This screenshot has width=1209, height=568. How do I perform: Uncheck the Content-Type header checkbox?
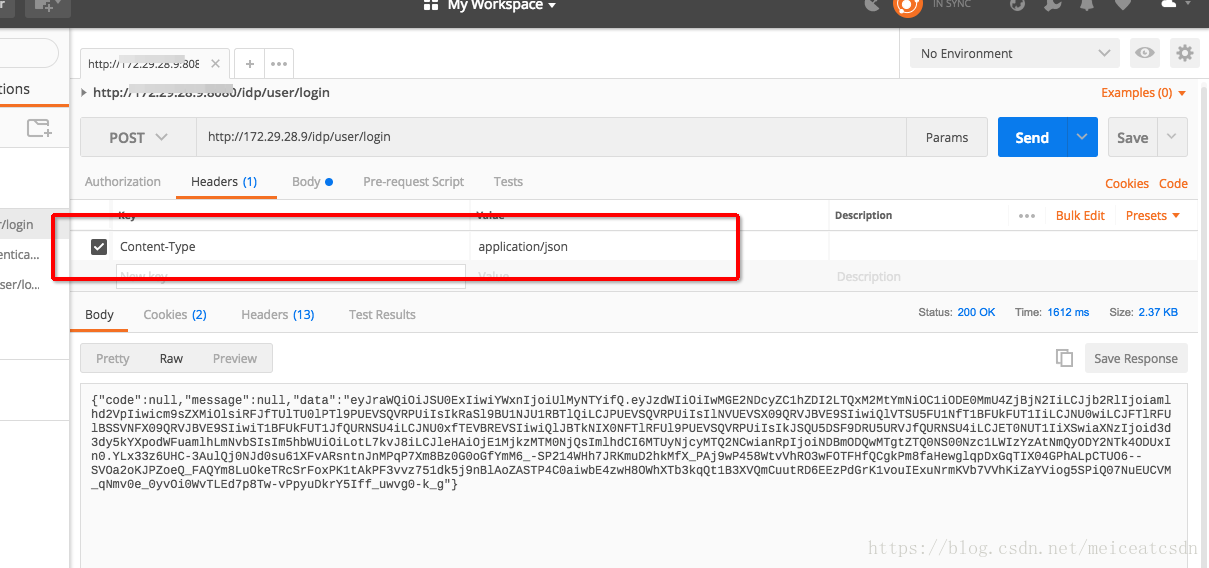pyautogui.click(x=99, y=246)
